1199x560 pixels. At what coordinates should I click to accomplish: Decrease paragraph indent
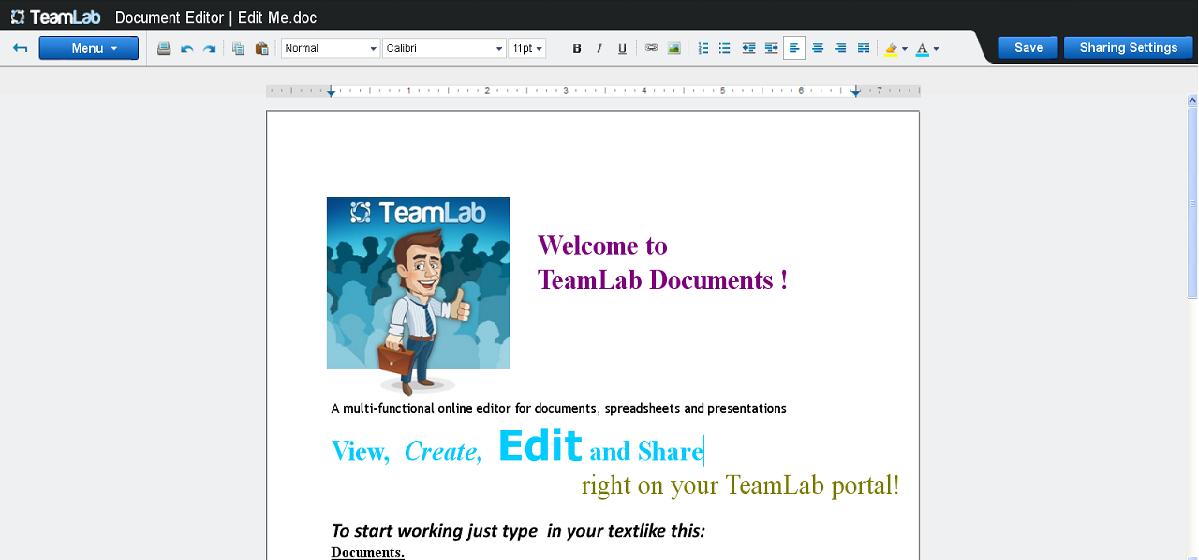click(749, 48)
